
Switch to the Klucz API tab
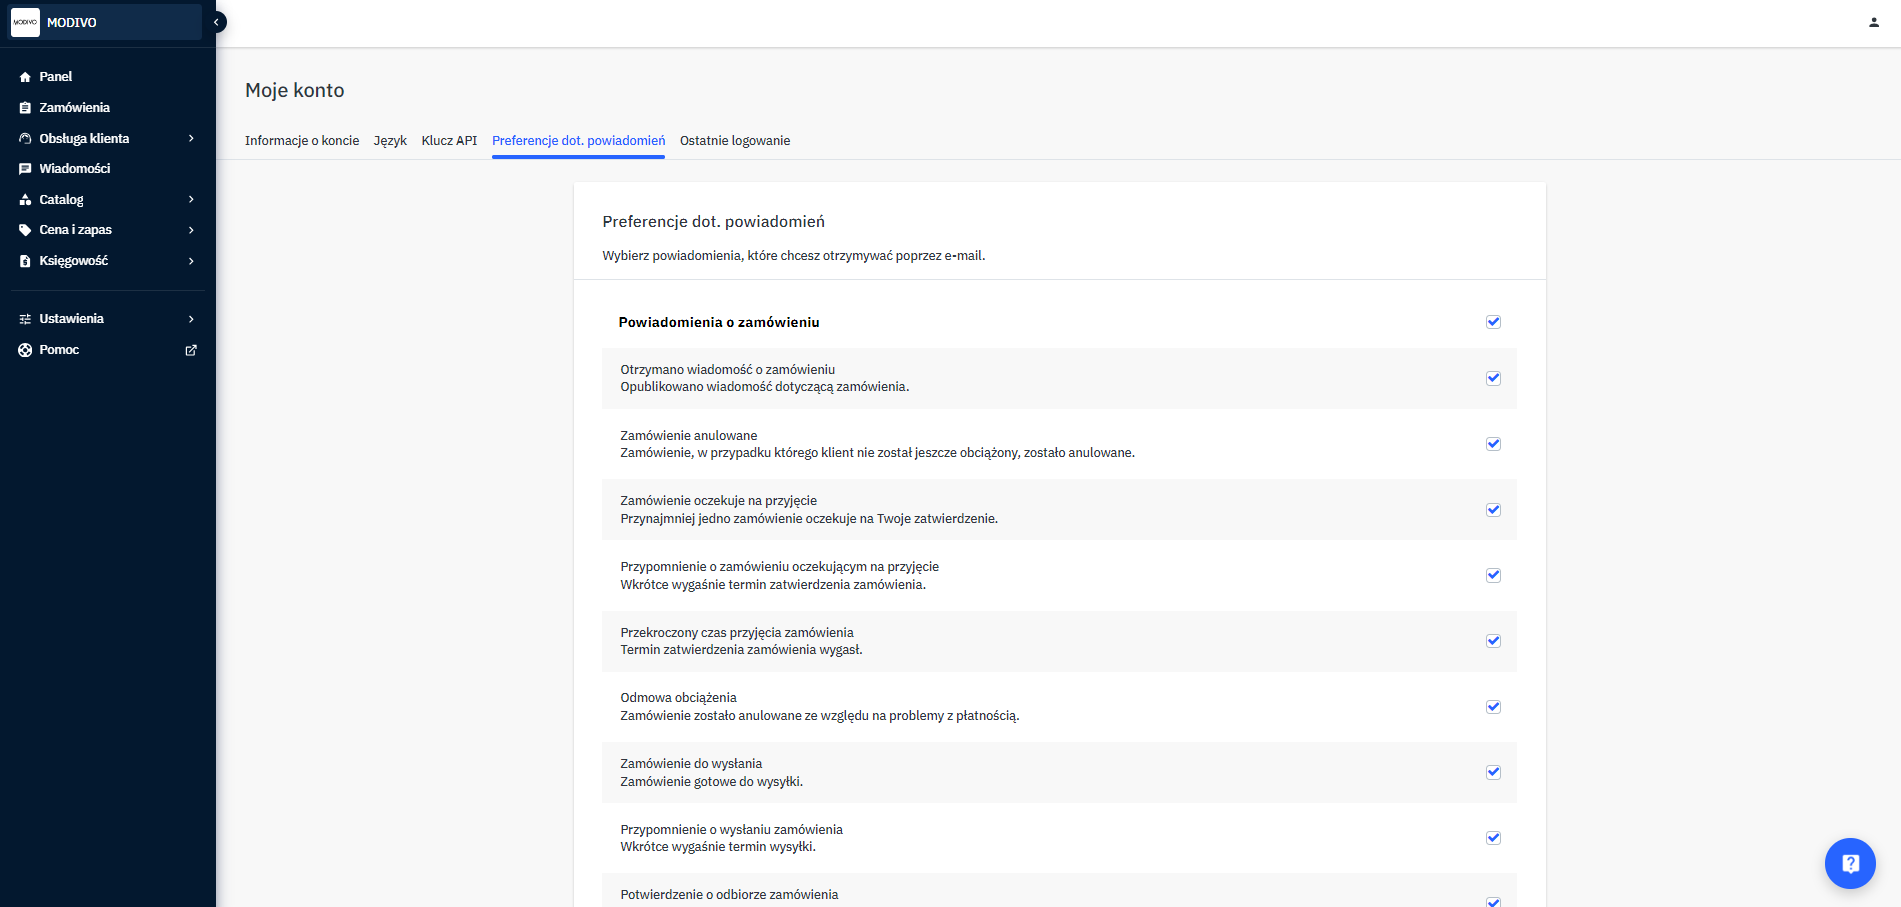[449, 140]
